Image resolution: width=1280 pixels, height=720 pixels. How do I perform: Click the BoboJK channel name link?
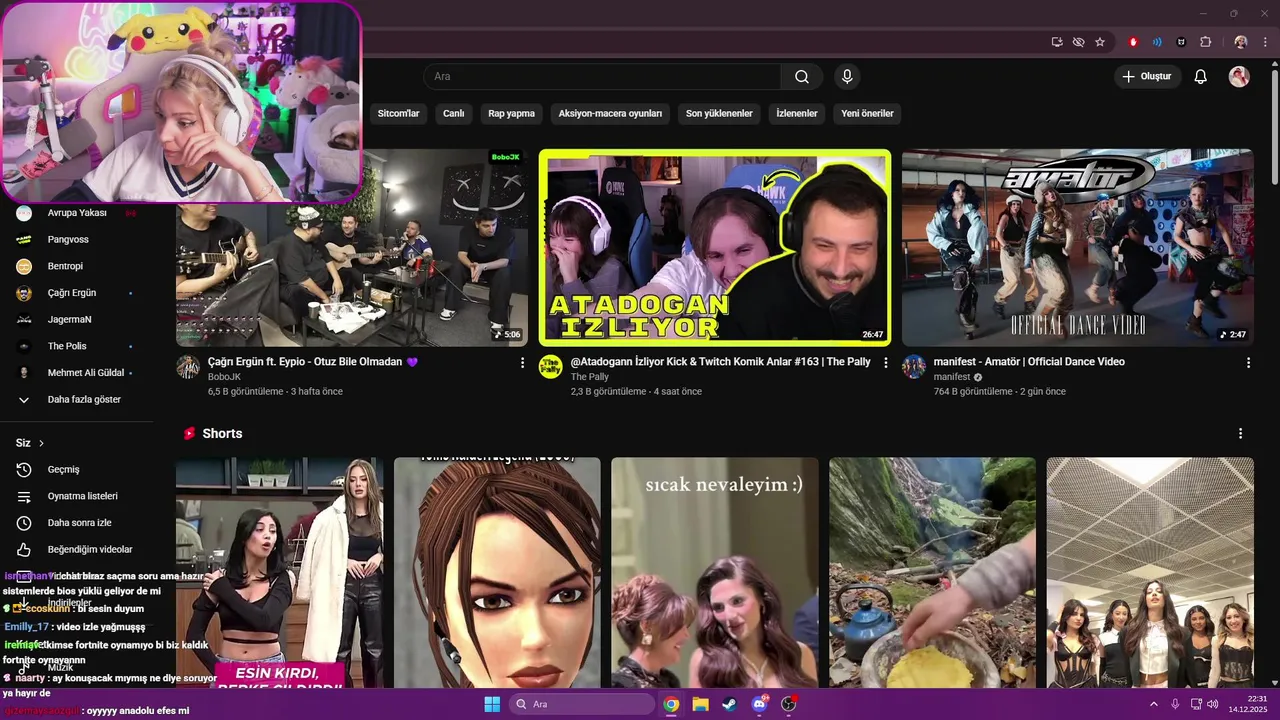[225, 377]
